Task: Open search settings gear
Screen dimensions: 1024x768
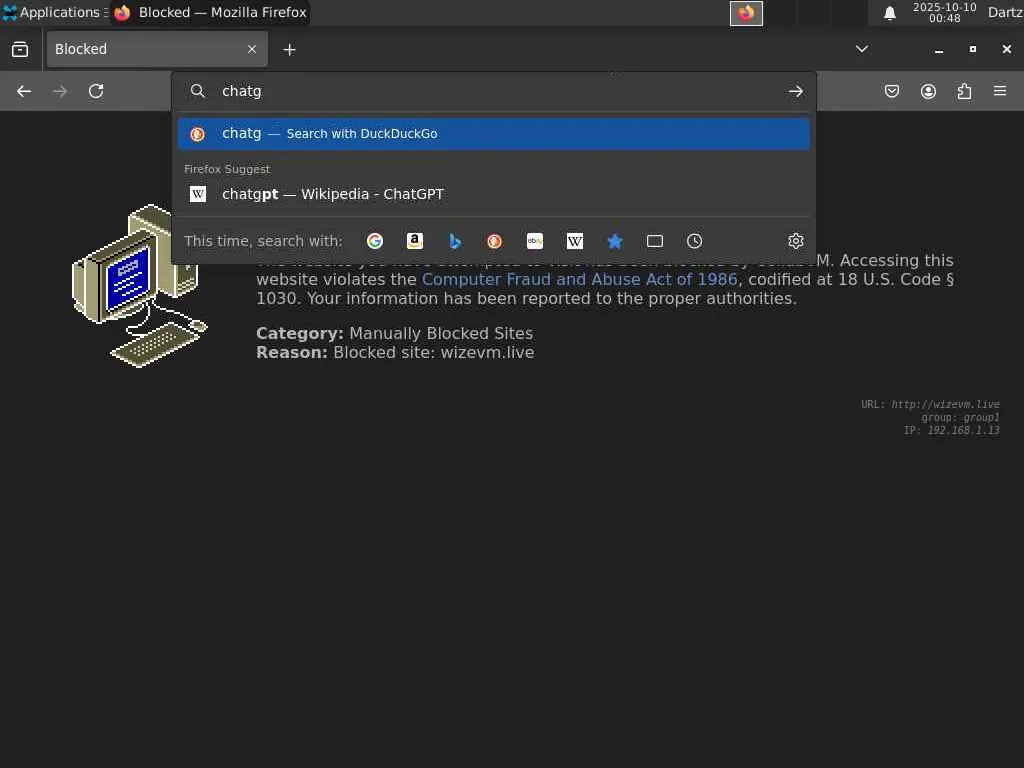Action: coord(795,241)
